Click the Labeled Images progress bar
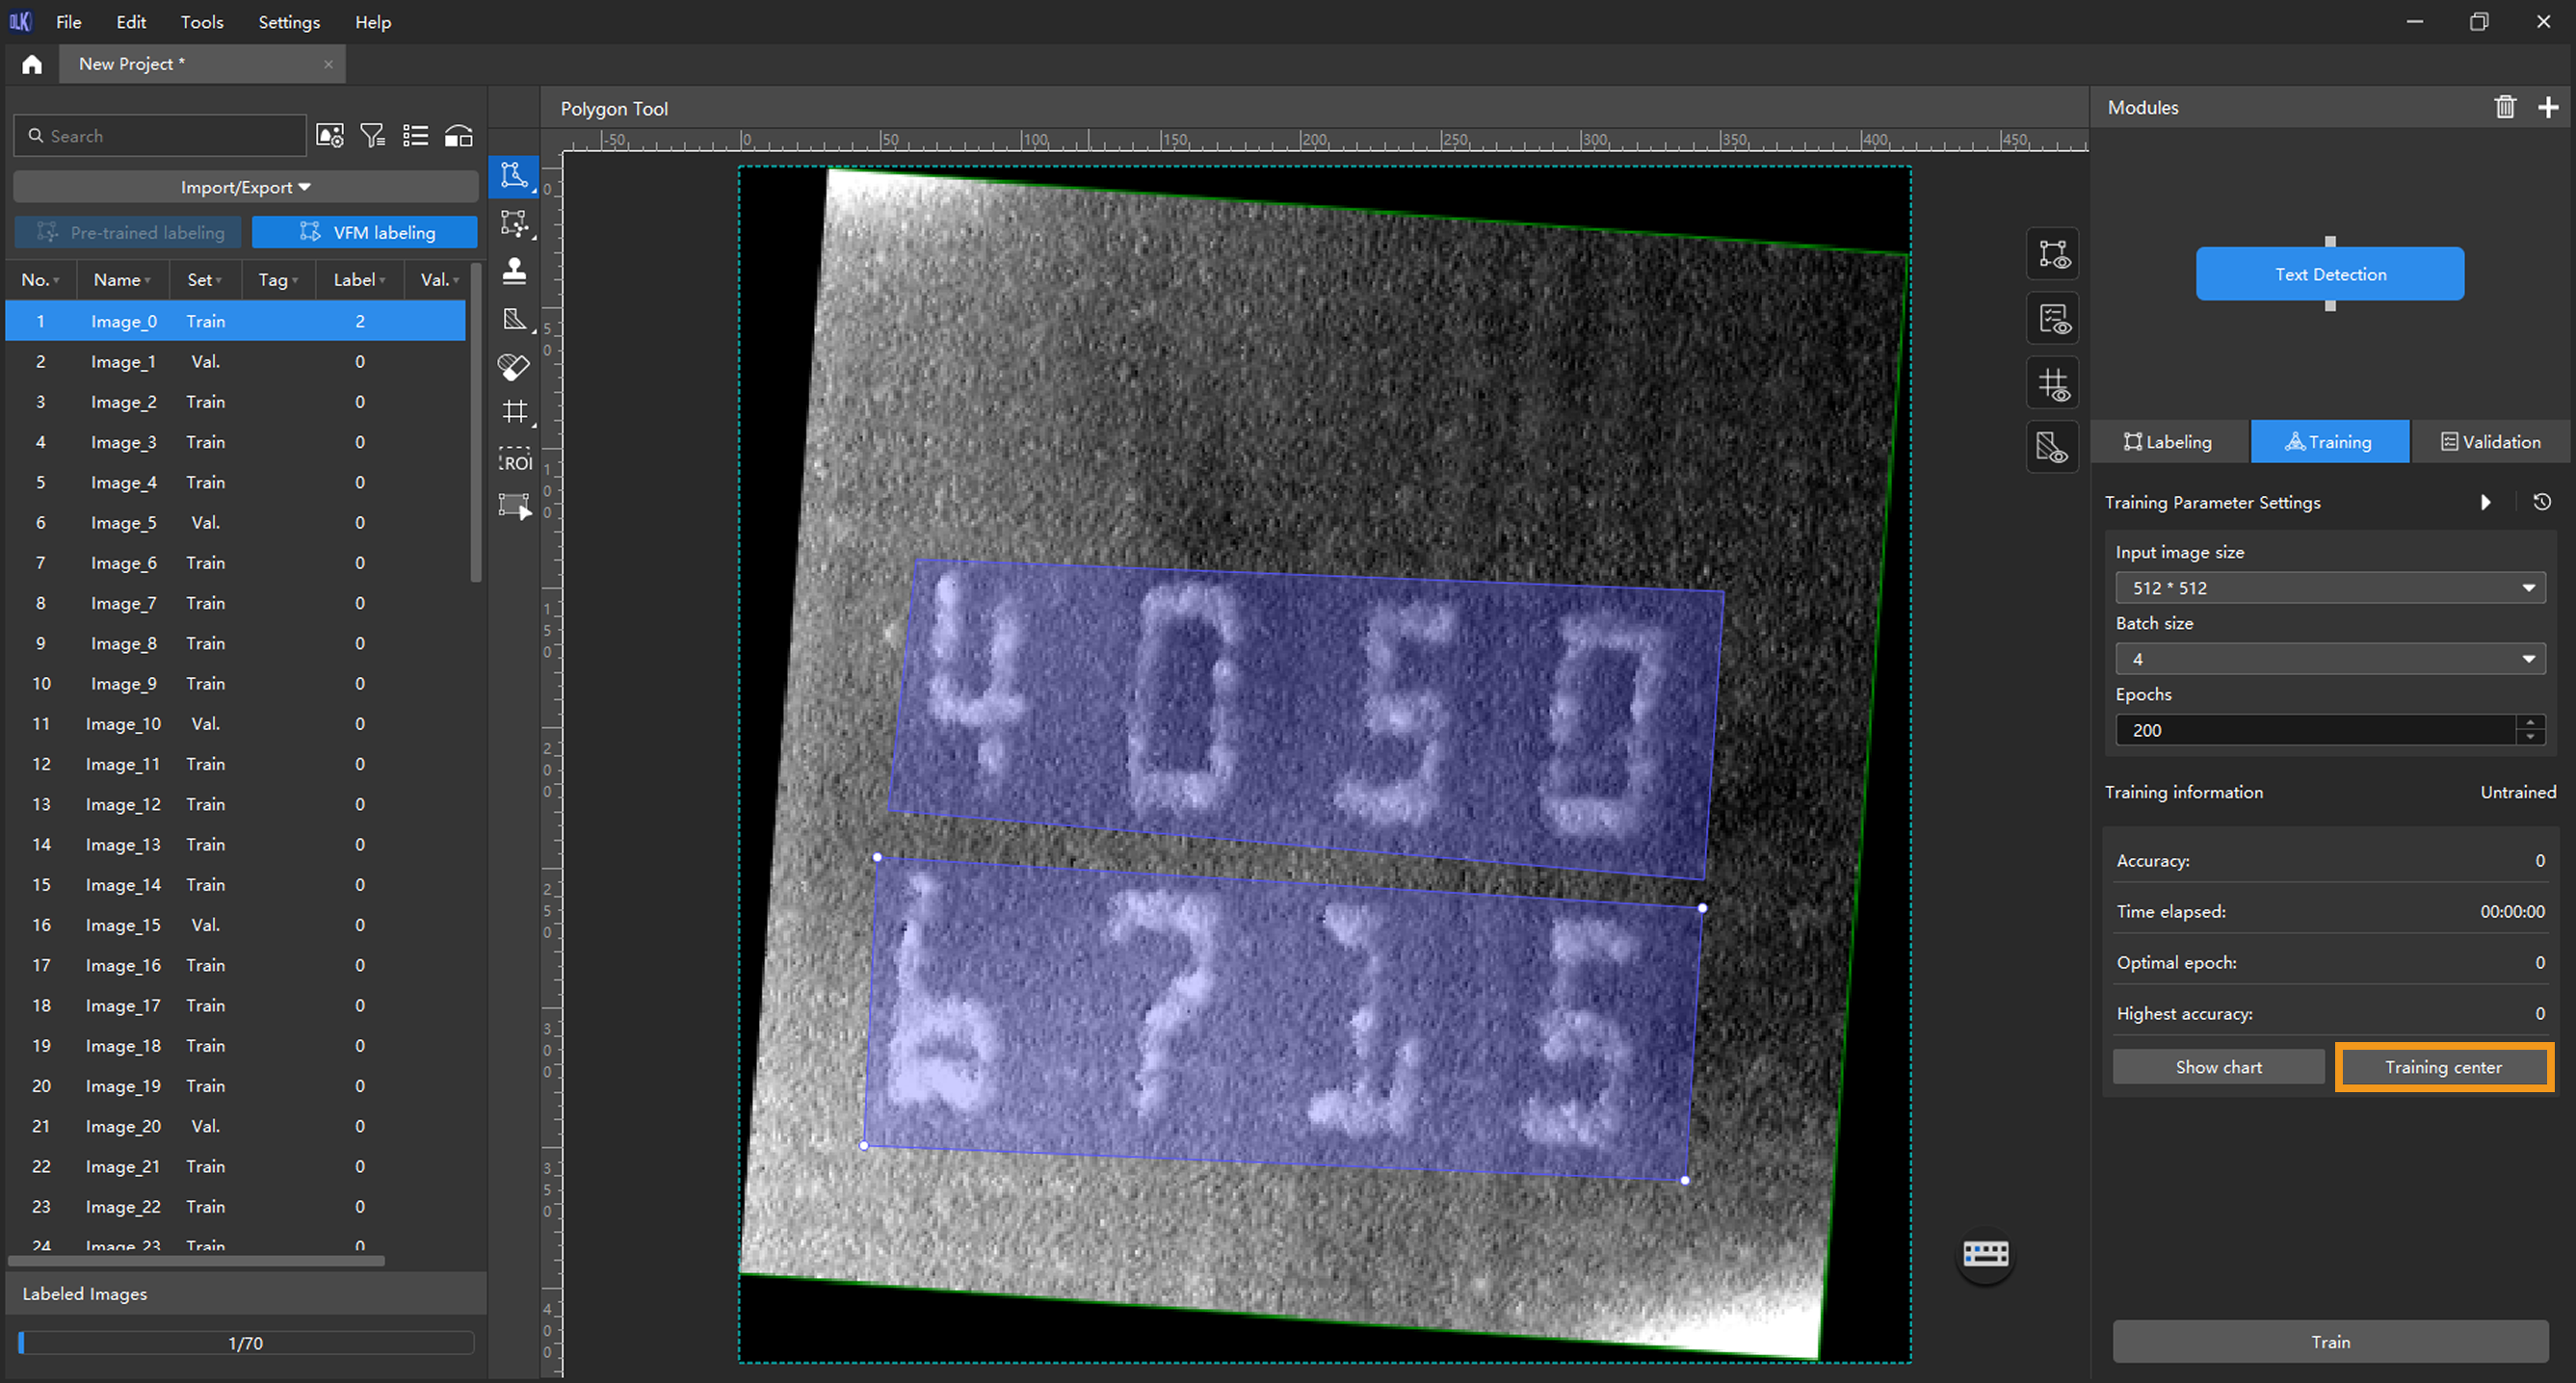Screen dimensions: 2576x1383 pos(245,1343)
